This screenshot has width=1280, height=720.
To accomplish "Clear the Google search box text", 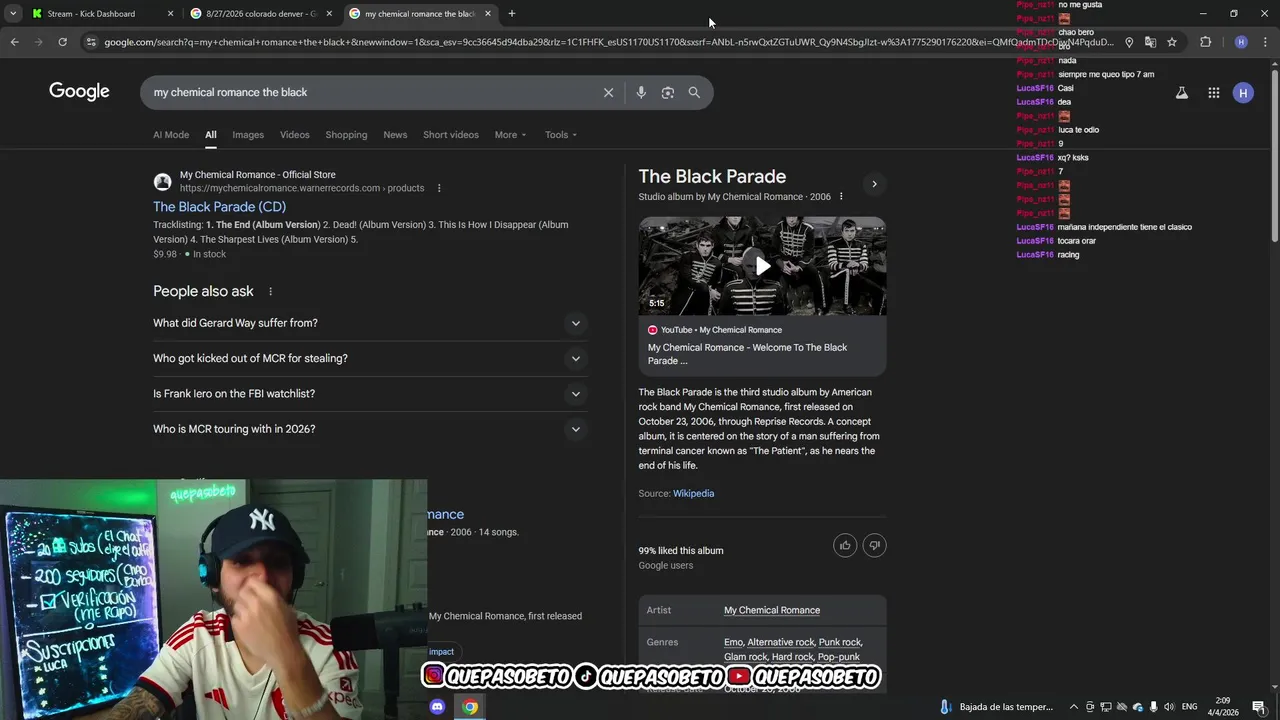I will click(608, 92).
